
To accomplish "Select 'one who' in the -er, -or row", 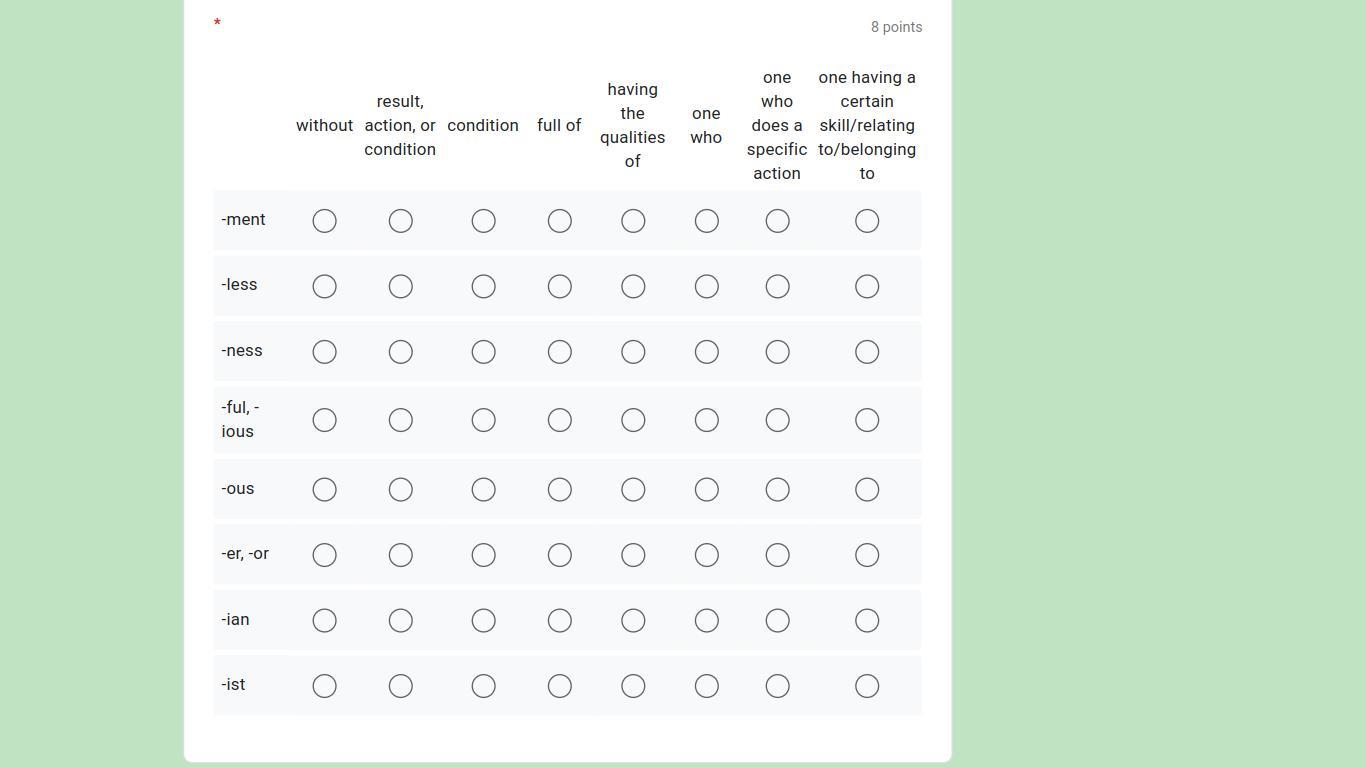I will click(706, 555).
